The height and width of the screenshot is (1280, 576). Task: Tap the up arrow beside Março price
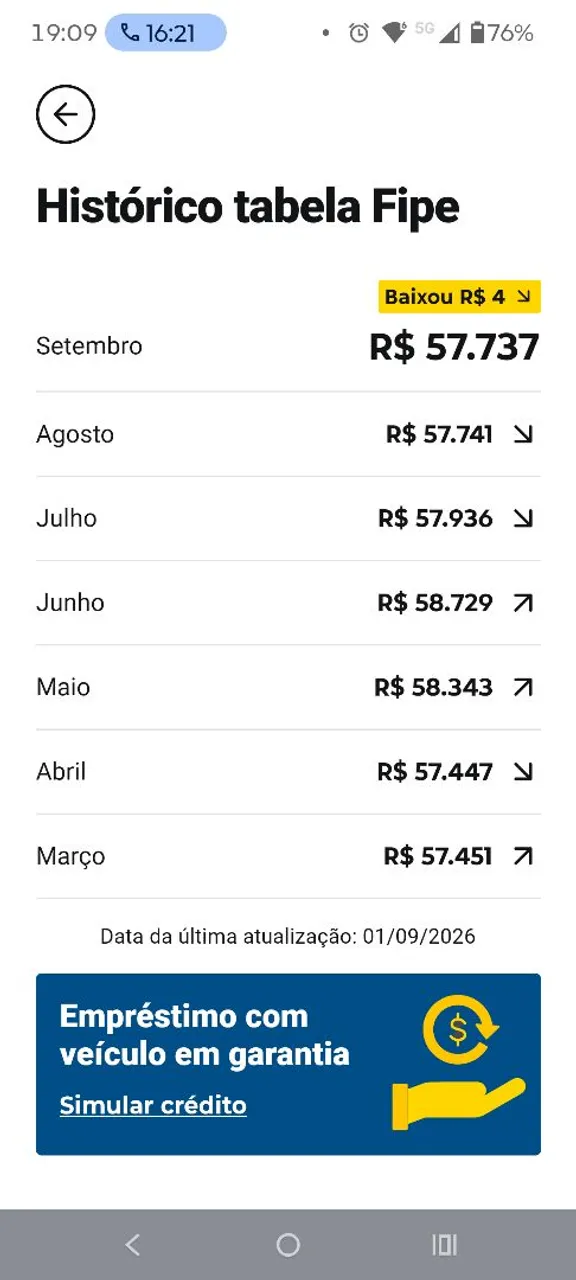523,856
